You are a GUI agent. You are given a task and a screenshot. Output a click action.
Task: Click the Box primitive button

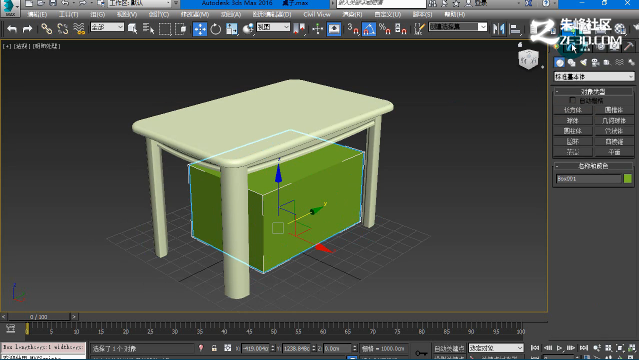point(573,110)
